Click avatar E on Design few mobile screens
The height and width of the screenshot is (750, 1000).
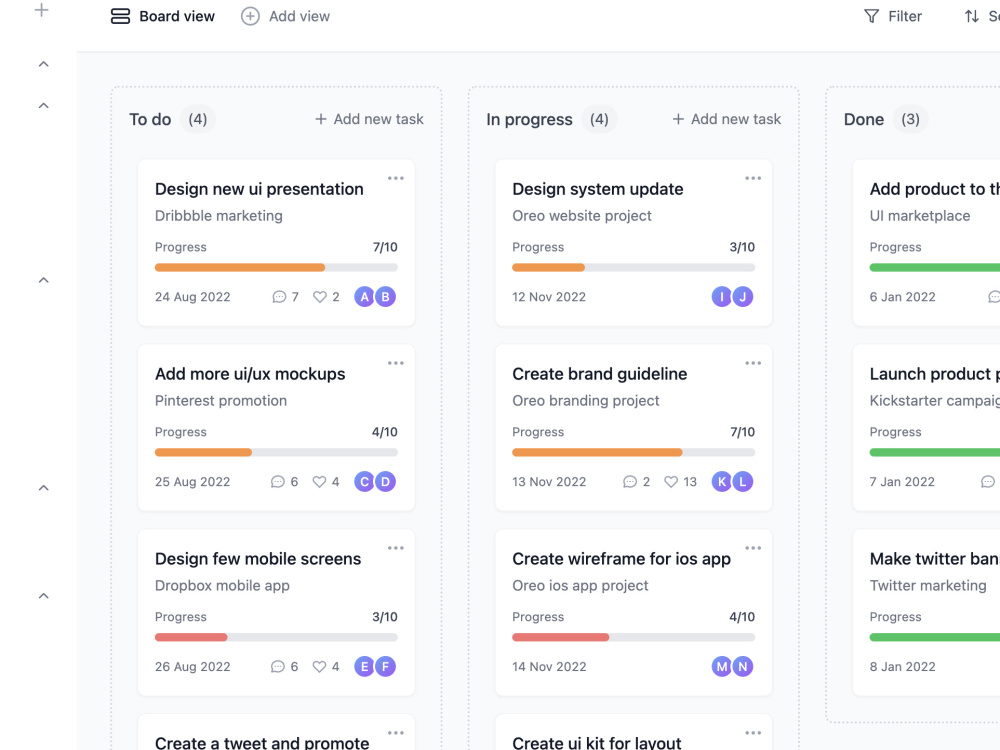click(x=364, y=666)
